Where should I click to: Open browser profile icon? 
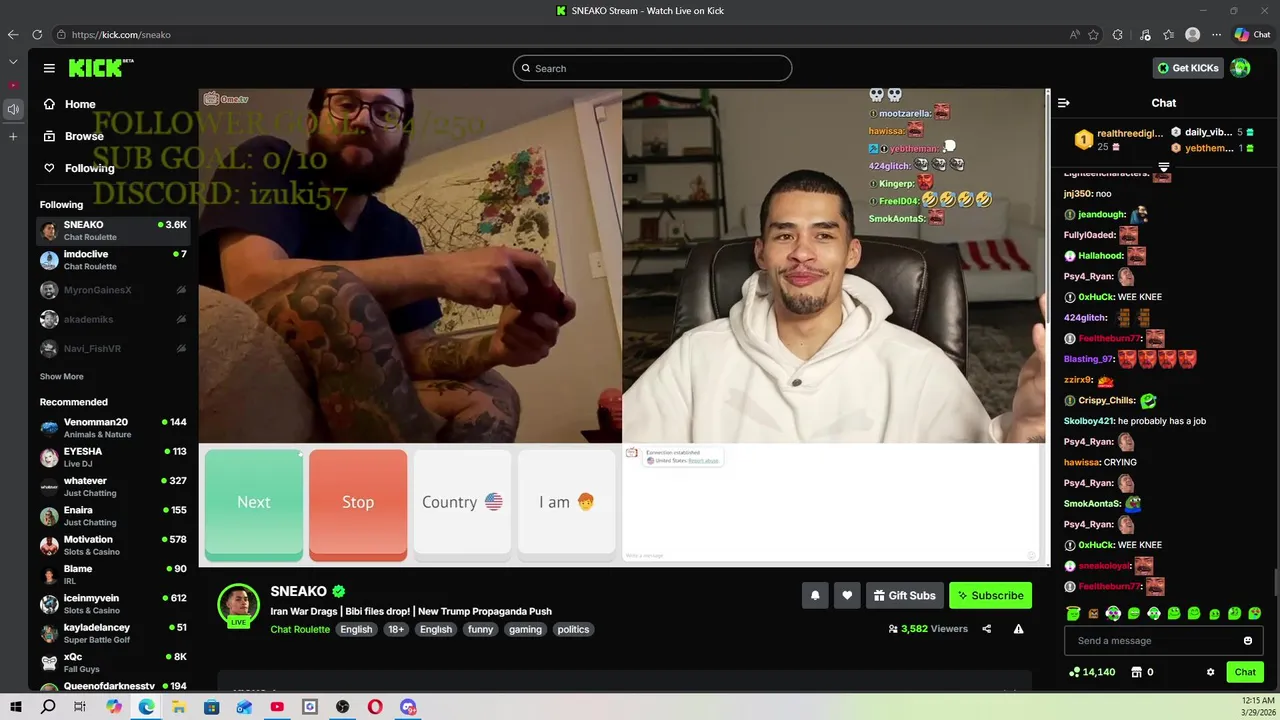coord(1192,34)
